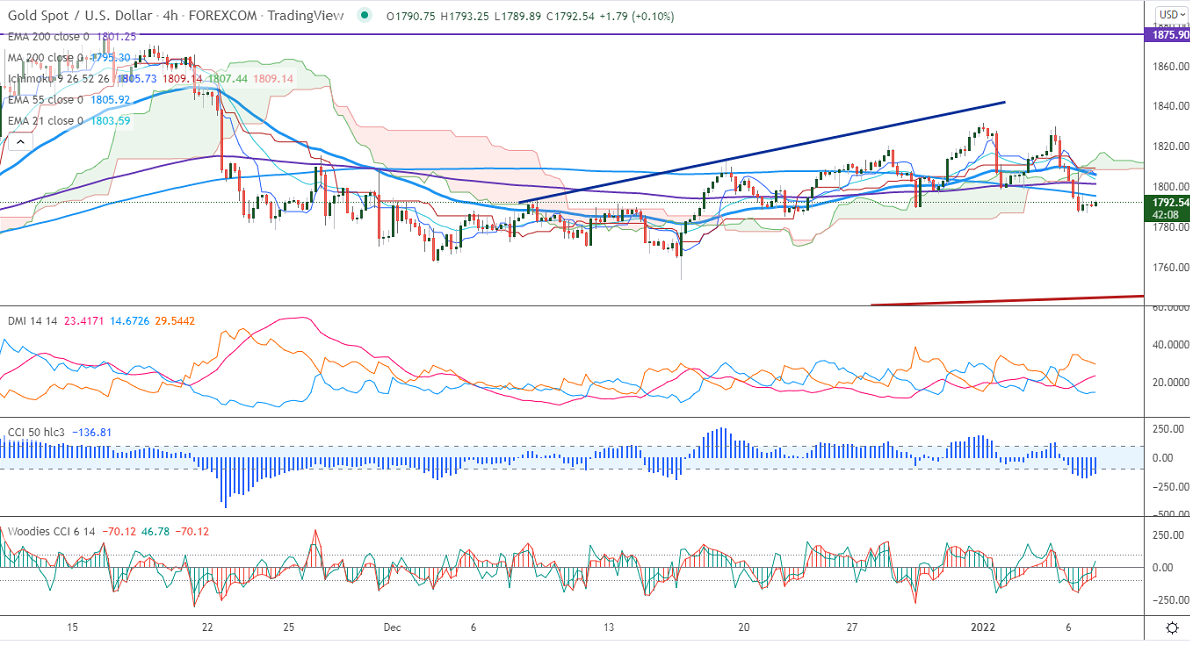1190x648 pixels.
Task: Select the EMA 200 close indicator legend
Action: coord(49,36)
